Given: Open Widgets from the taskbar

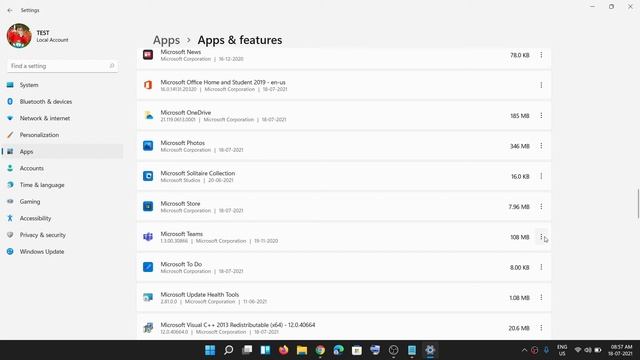Looking at the screenshot, I should [x=265, y=350].
